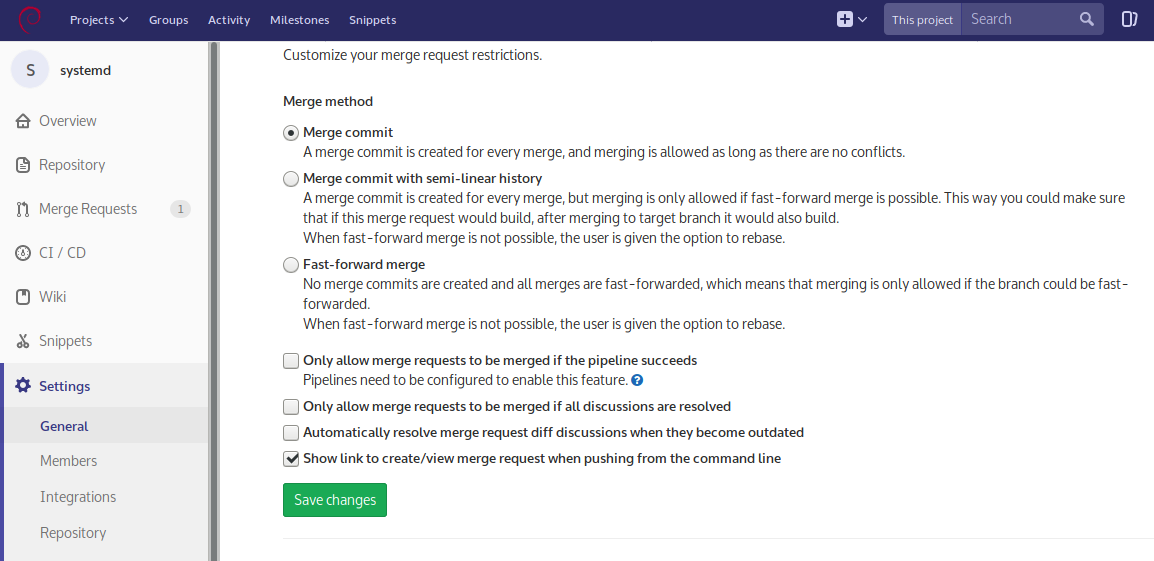The image size is (1154, 561).
Task: Uncheck show link when pushing from command line
Action: click(x=291, y=459)
